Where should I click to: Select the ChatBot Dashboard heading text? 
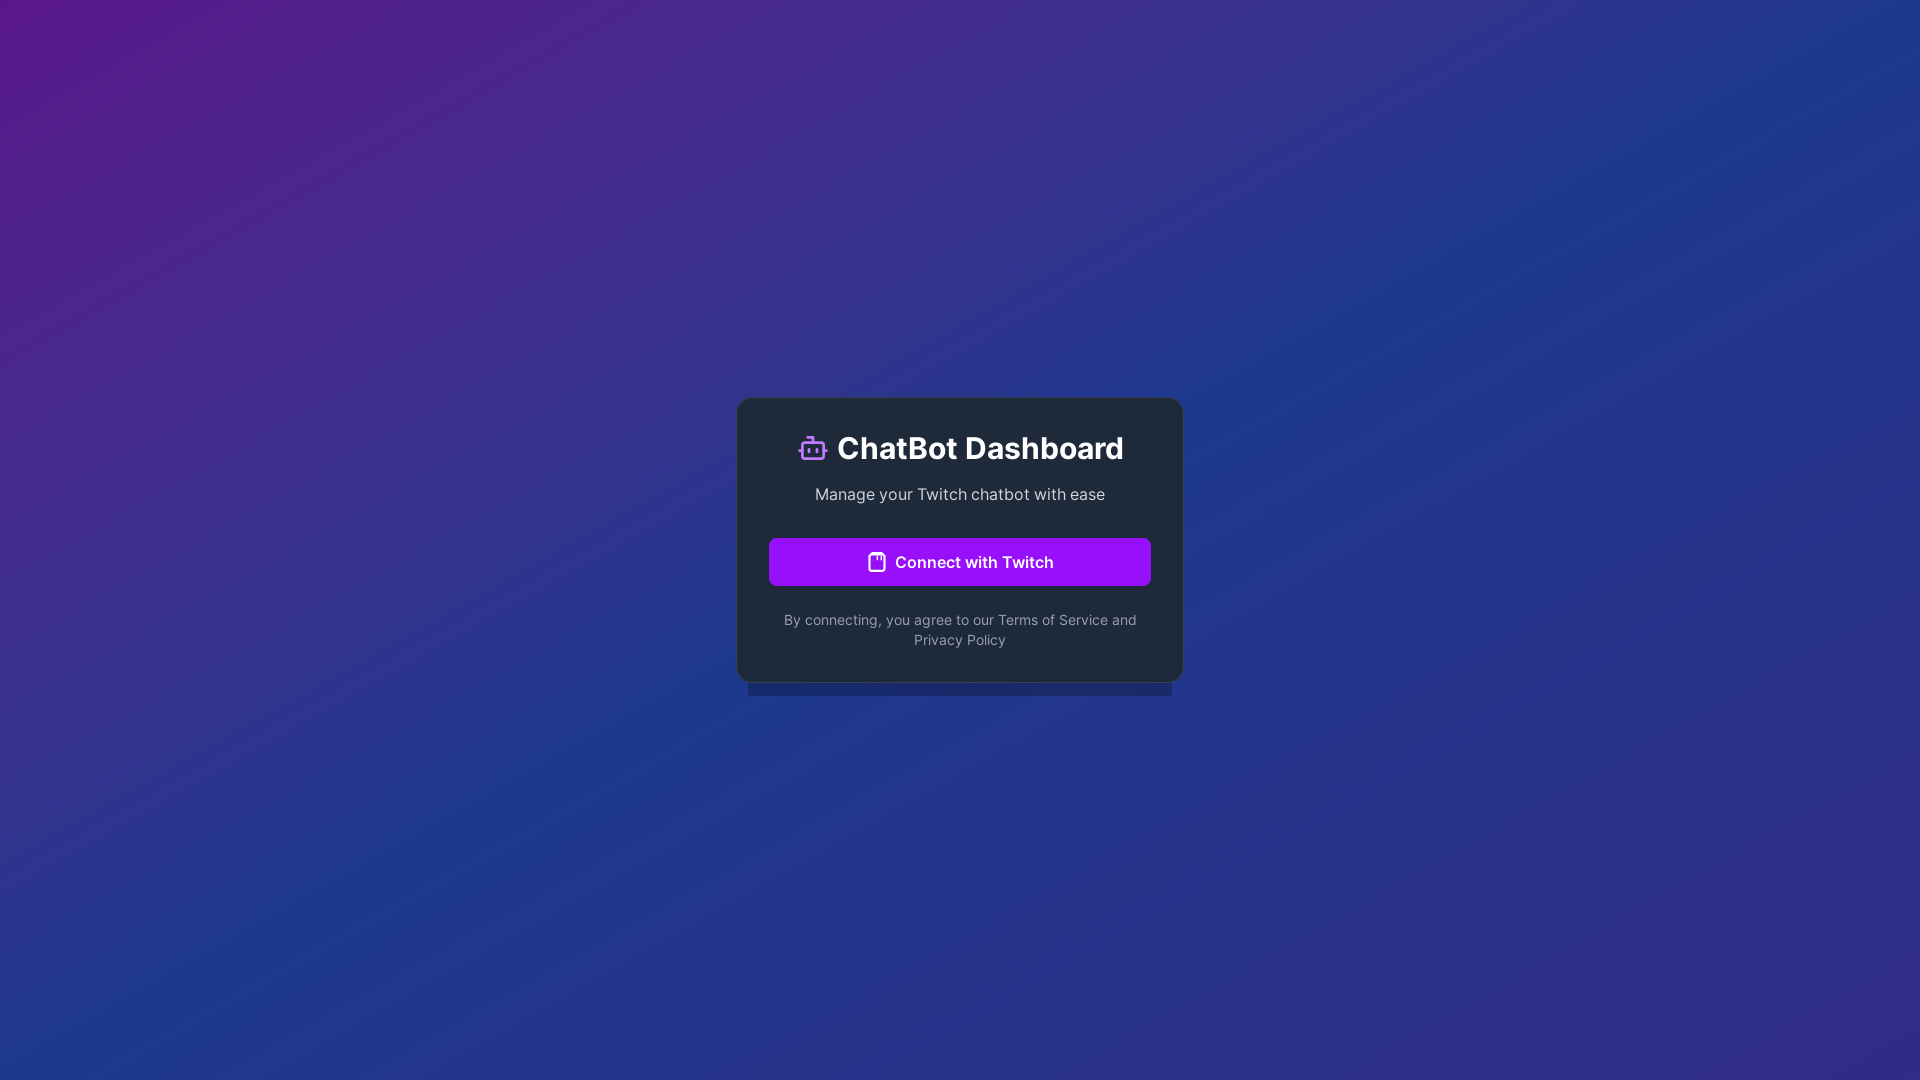click(980, 448)
